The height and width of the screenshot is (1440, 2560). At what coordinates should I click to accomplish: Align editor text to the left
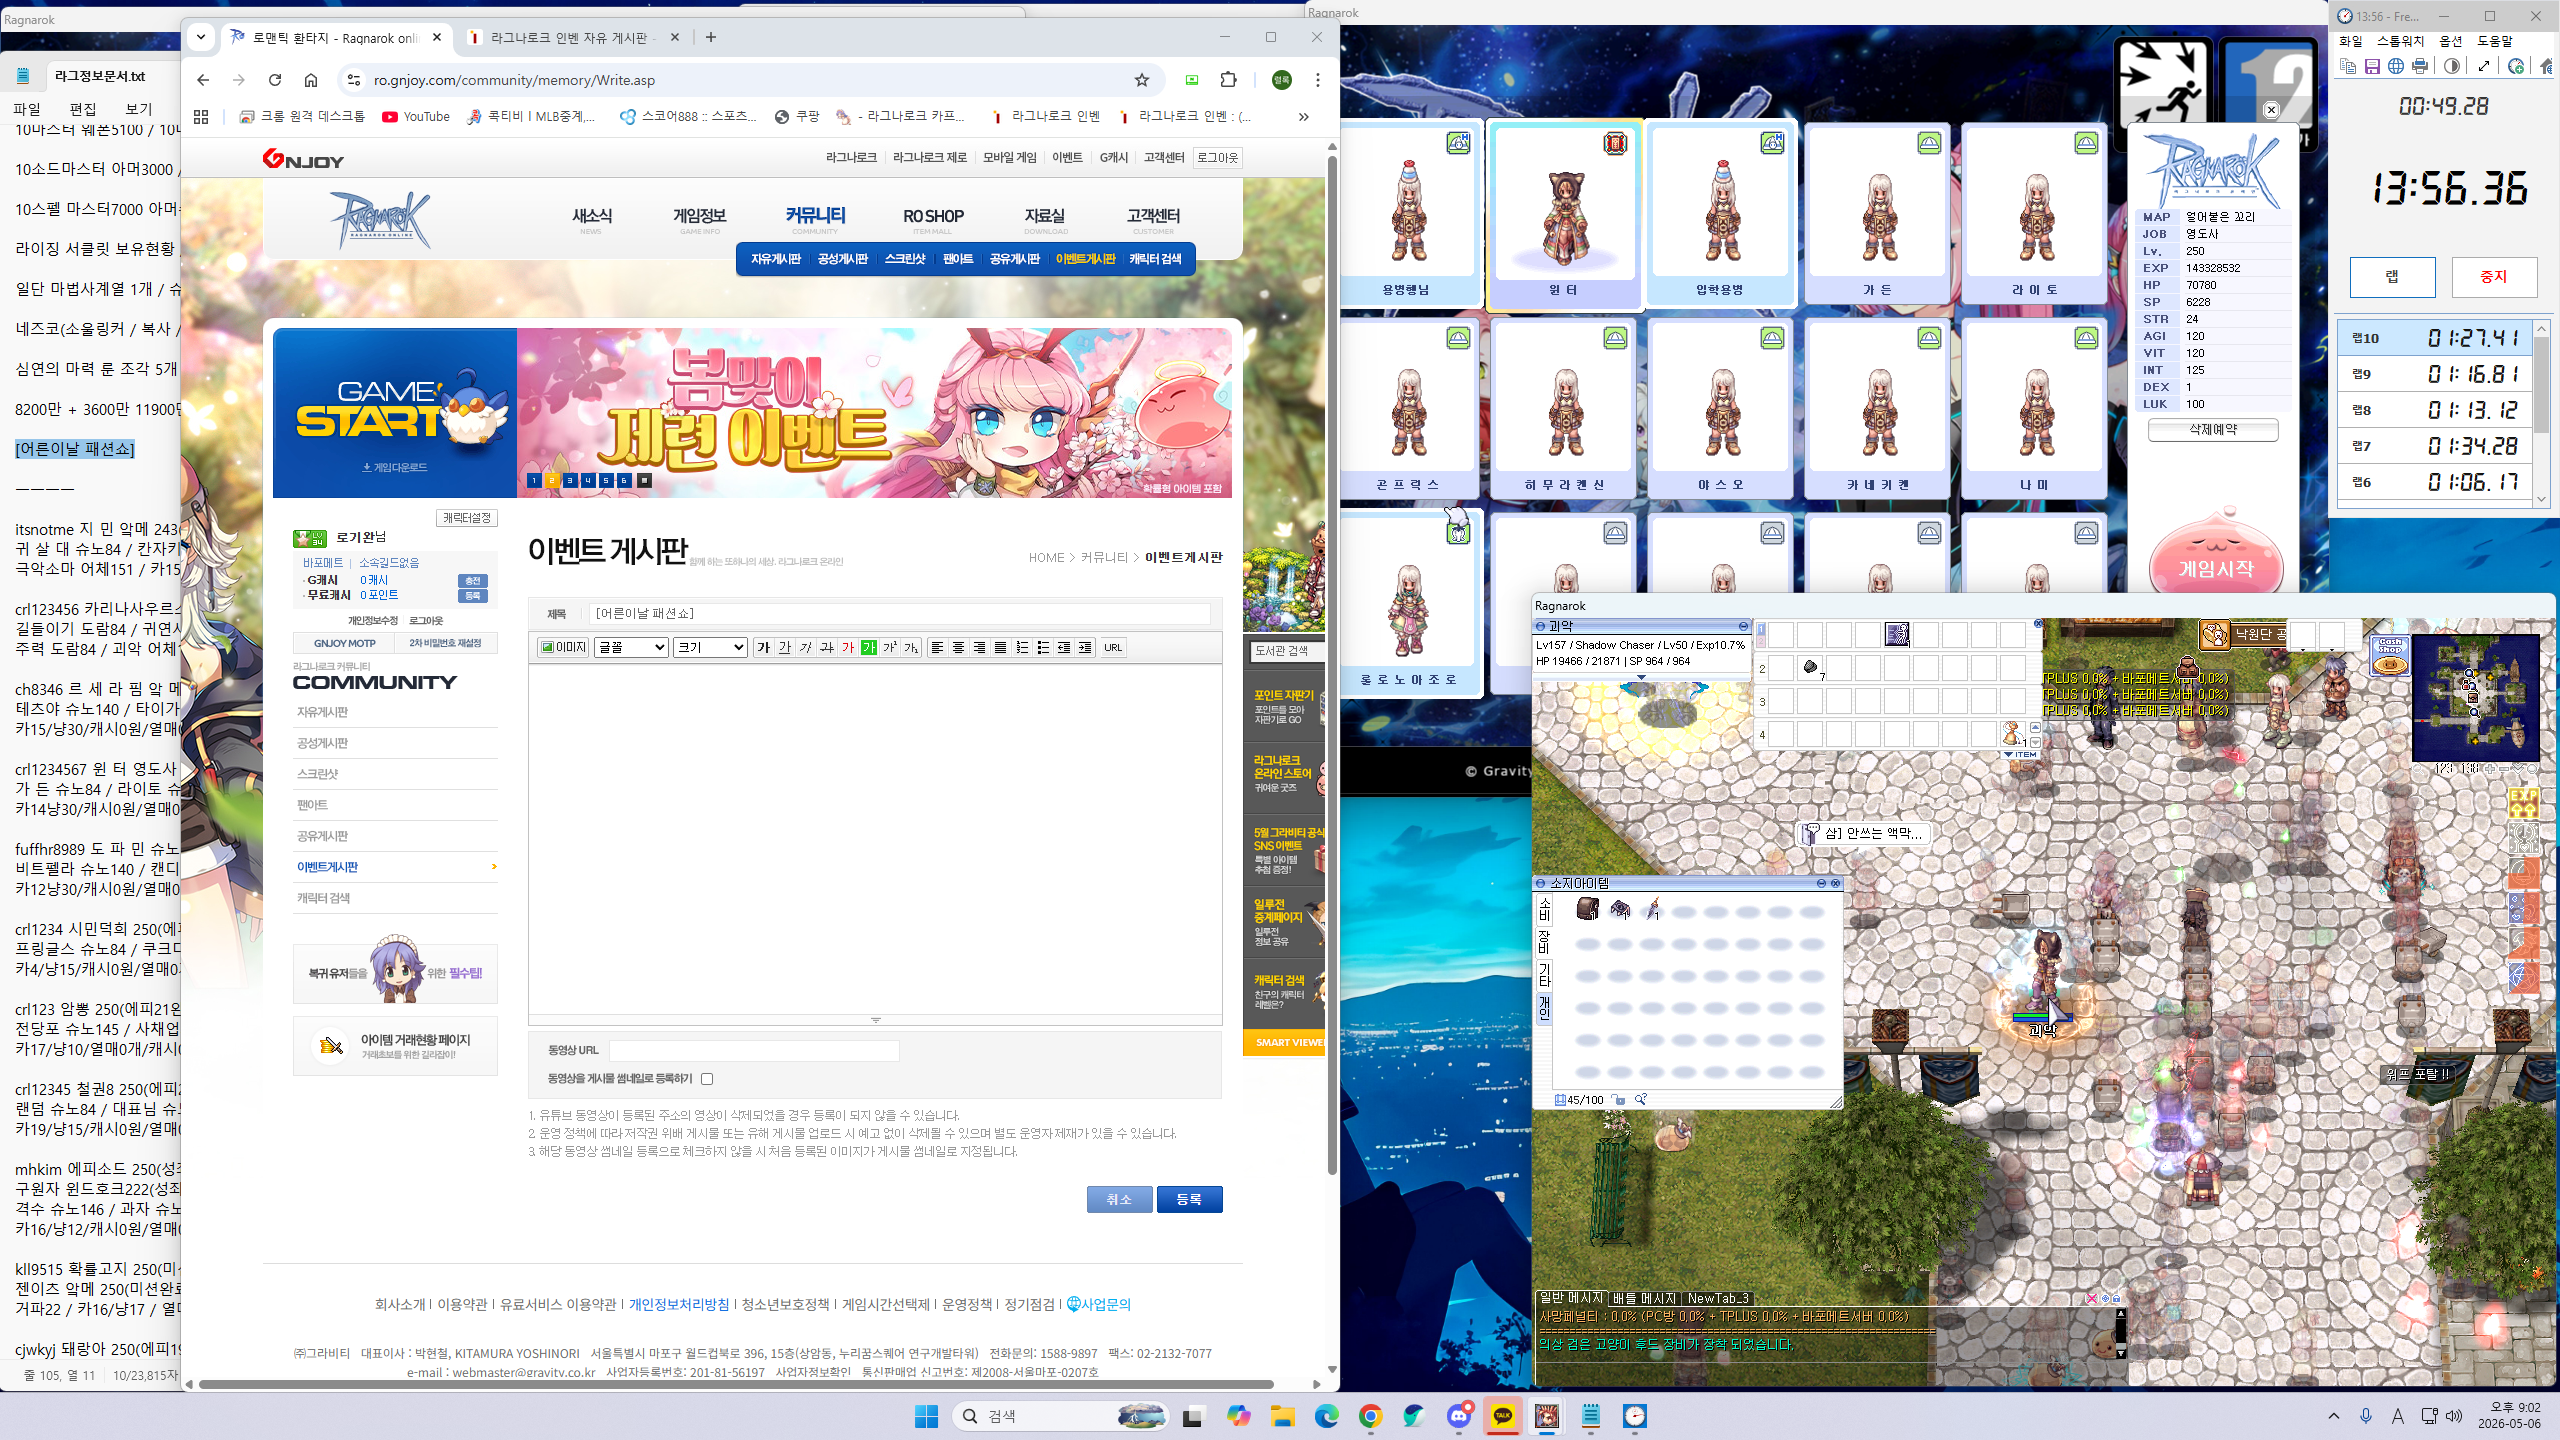937,648
